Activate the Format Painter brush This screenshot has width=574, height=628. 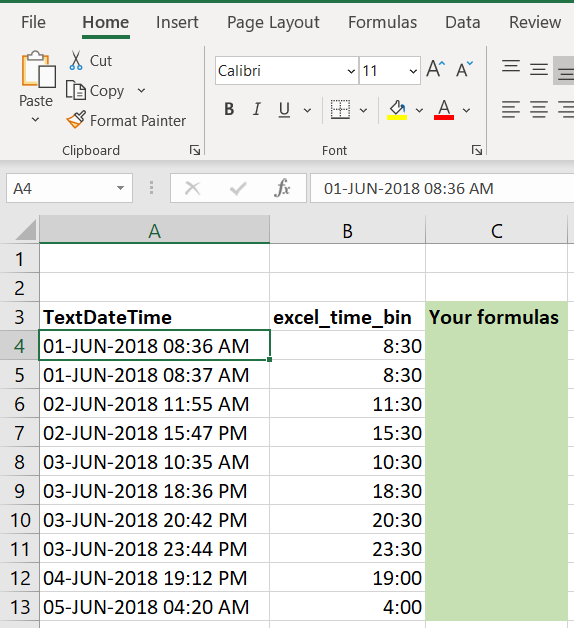(126, 121)
